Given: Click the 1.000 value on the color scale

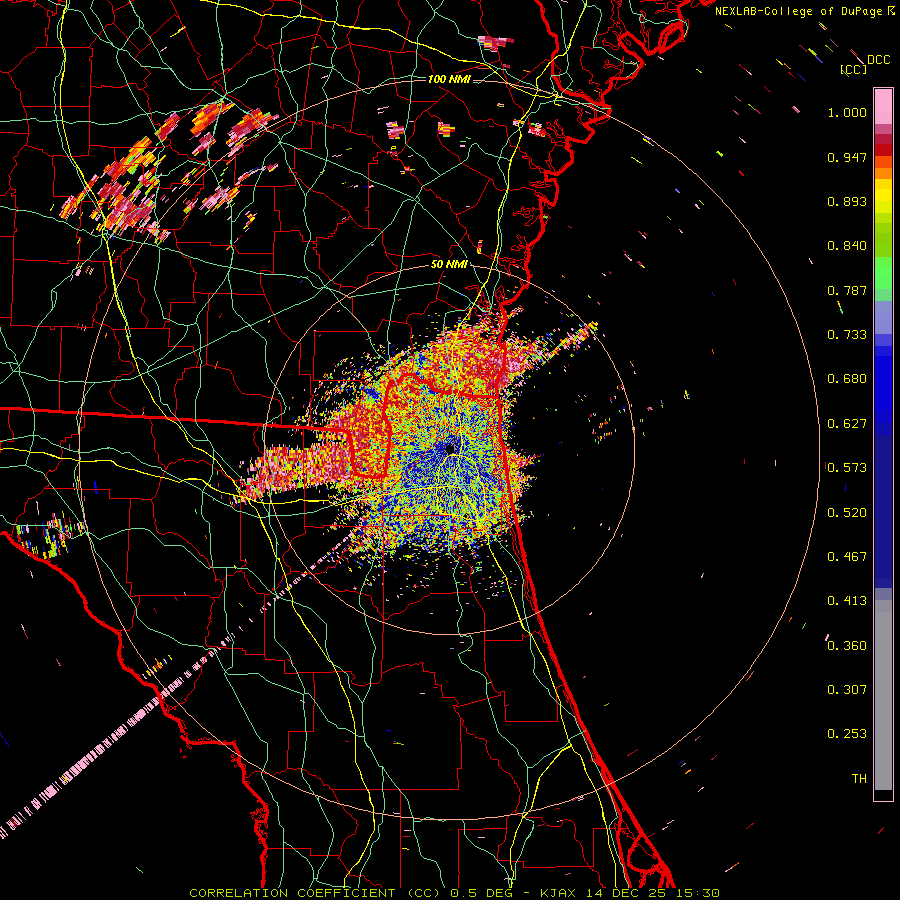Looking at the screenshot, I should click(x=847, y=112).
